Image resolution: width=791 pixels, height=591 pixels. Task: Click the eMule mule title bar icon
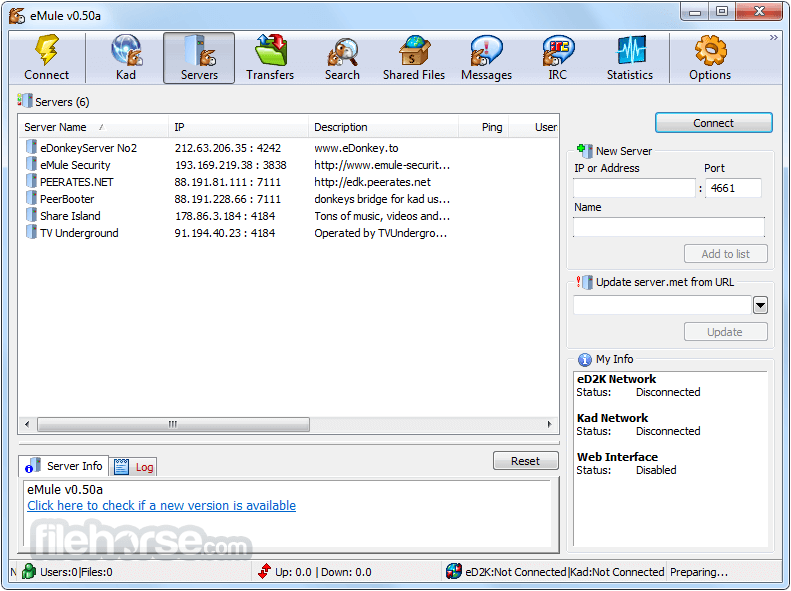17,16
